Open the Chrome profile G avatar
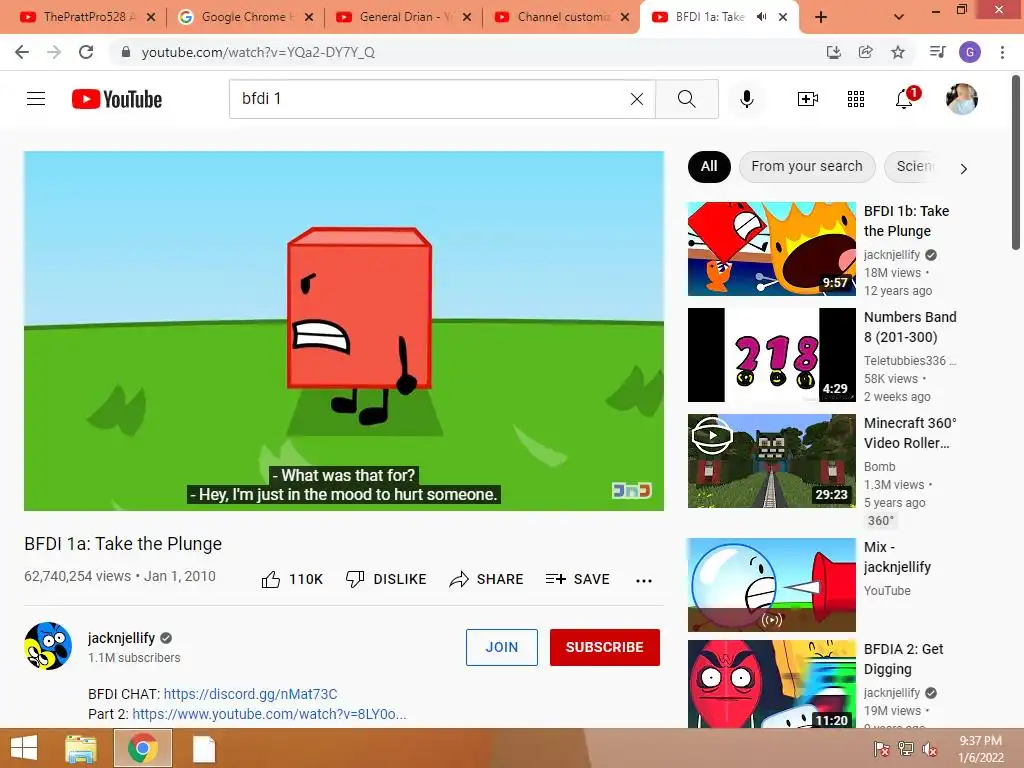Screen dimensions: 1024x768 pyautogui.click(x=970, y=52)
